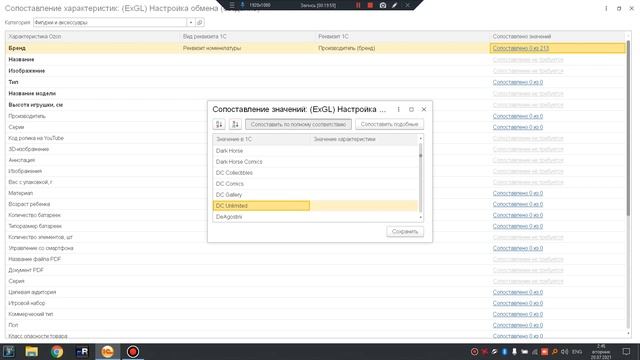Select the Аннотация row
Screen dimensions: 640x360
[x=315, y=160]
